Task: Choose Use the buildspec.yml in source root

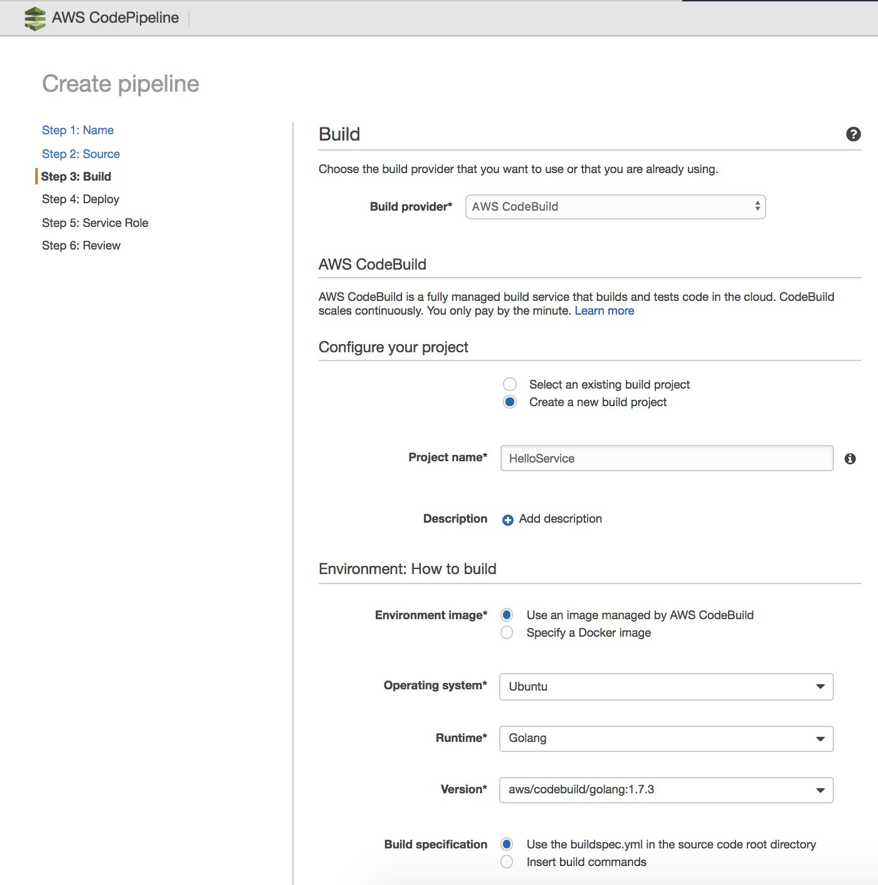Action: 507,844
